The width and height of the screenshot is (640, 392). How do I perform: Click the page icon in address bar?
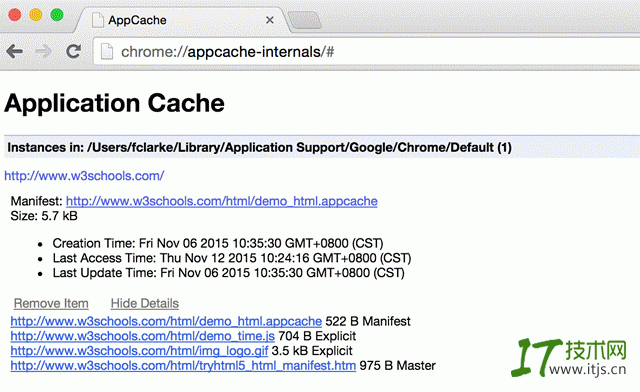click(107, 52)
